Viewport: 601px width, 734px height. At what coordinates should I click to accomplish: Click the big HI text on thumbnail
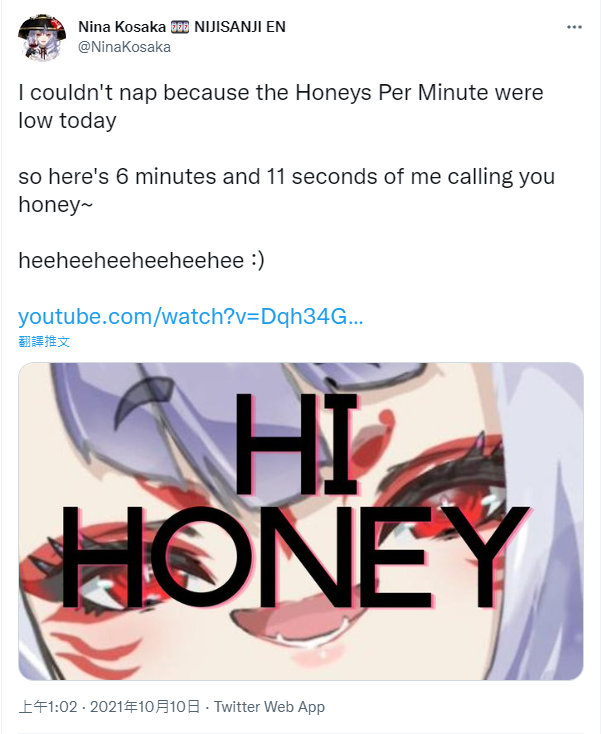coord(297,444)
